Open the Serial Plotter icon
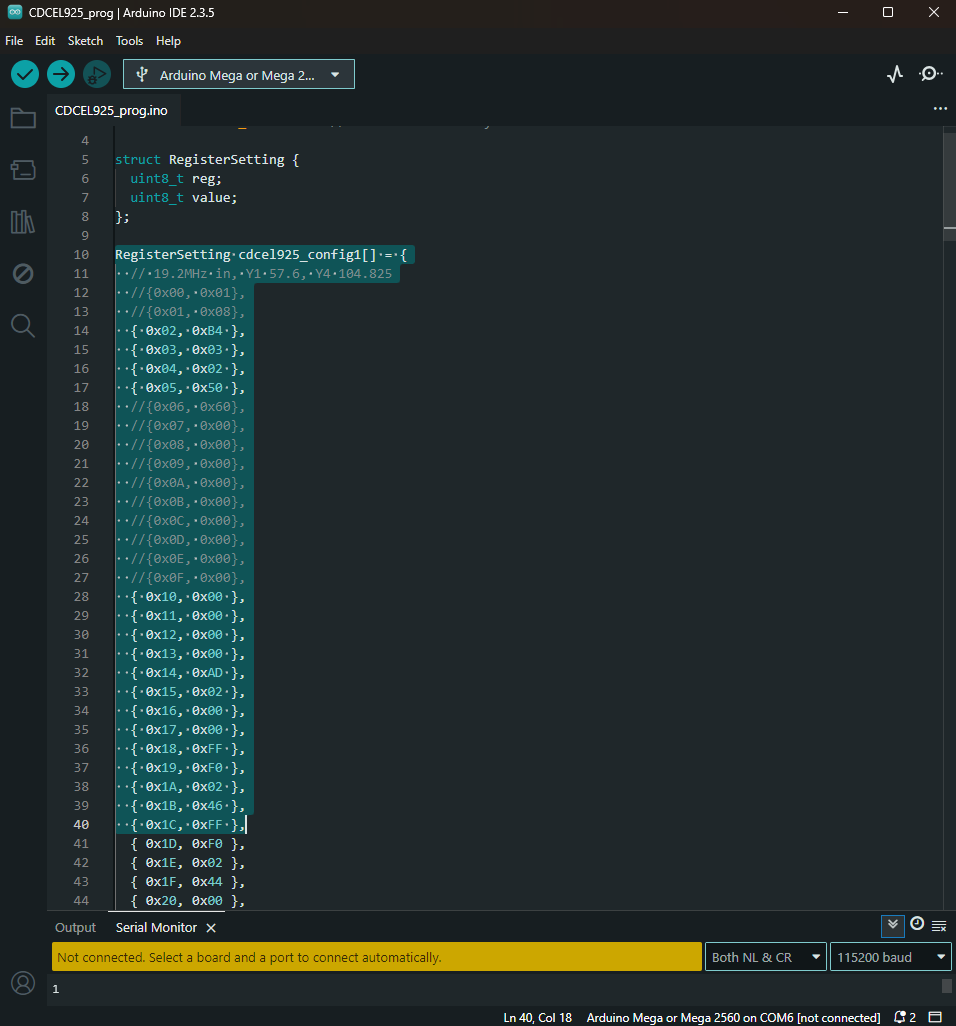The width and height of the screenshot is (956, 1026). pyautogui.click(x=895, y=74)
